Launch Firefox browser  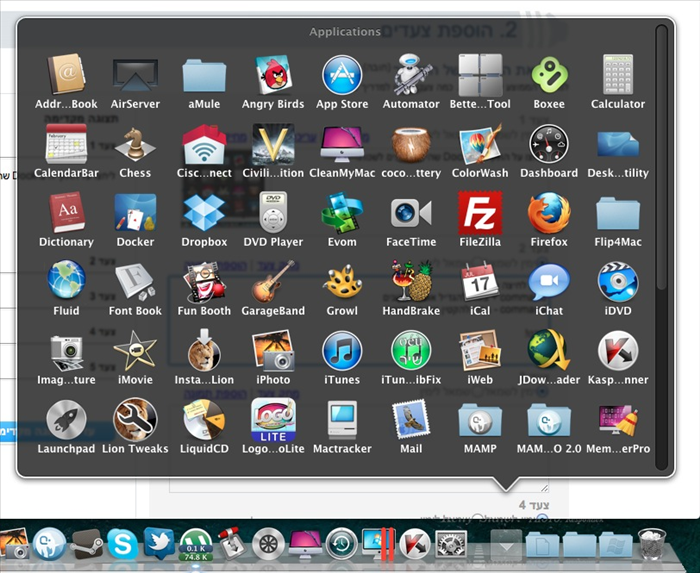549,212
